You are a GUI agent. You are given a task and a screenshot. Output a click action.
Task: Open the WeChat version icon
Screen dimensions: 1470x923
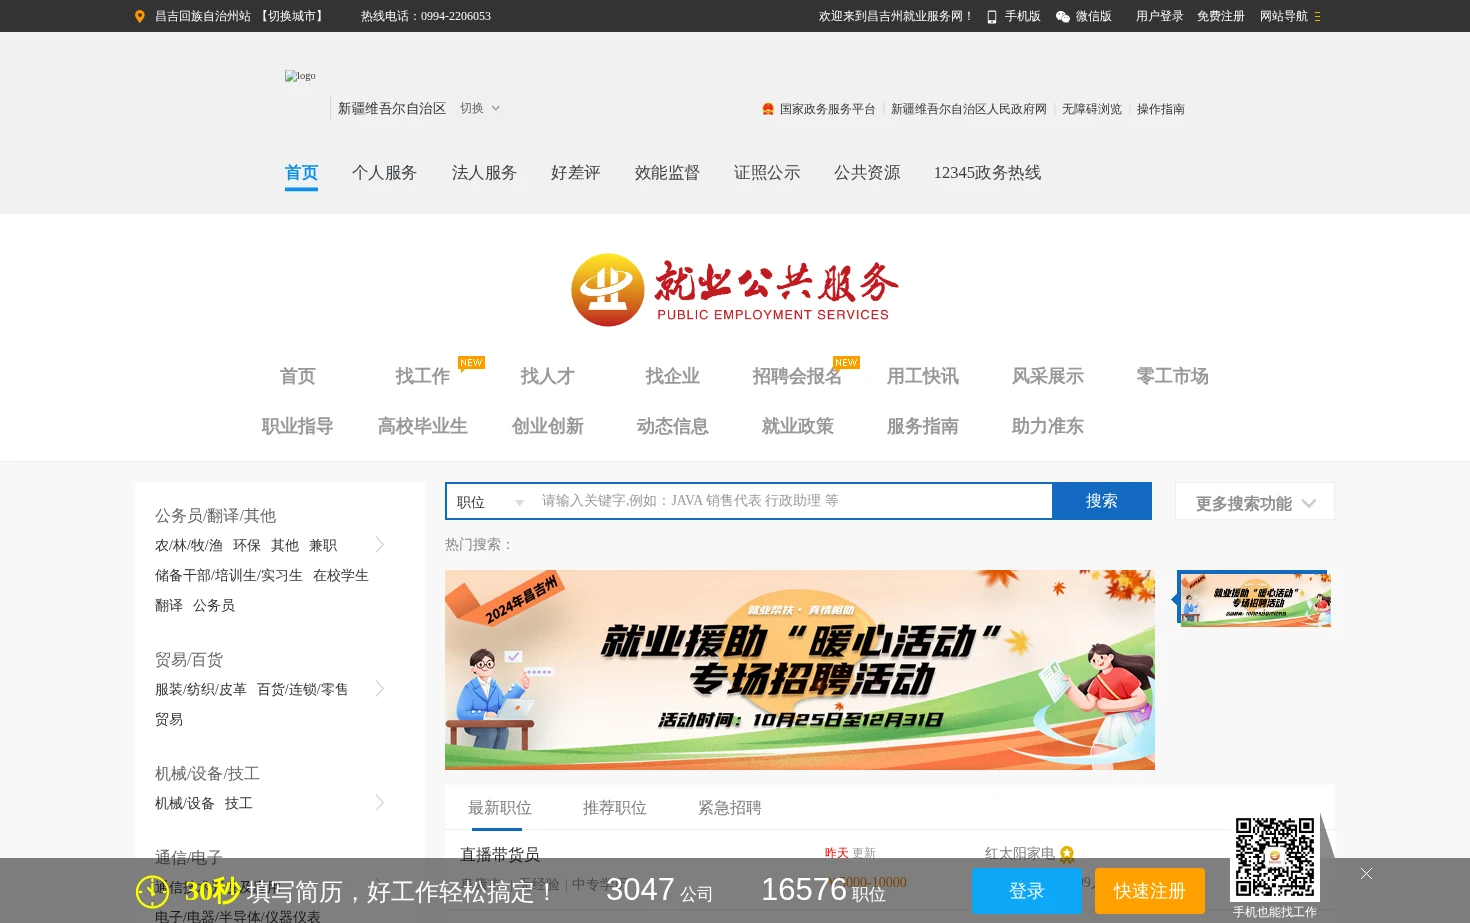tap(1063, 16)
